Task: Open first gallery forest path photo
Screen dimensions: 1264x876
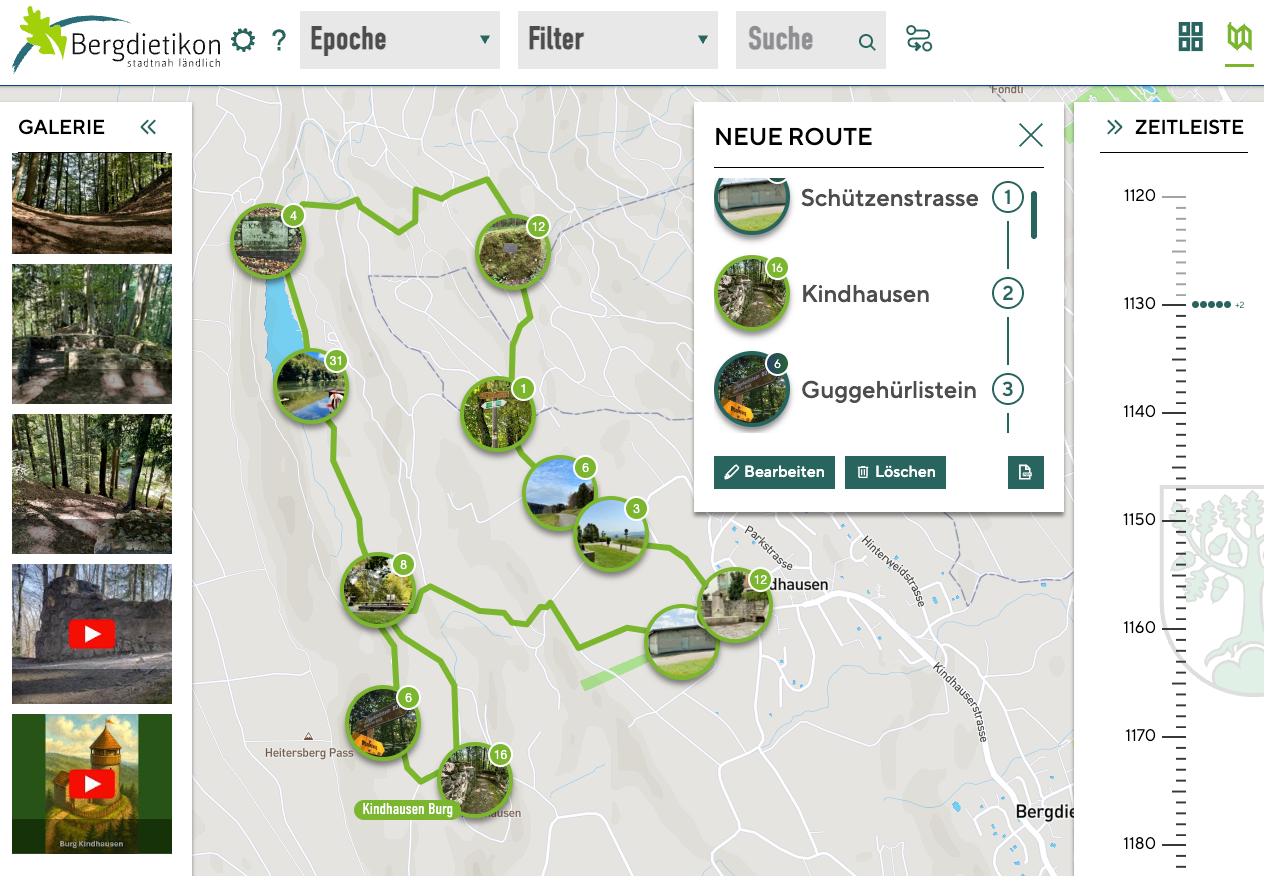Action: coord(92,203)
